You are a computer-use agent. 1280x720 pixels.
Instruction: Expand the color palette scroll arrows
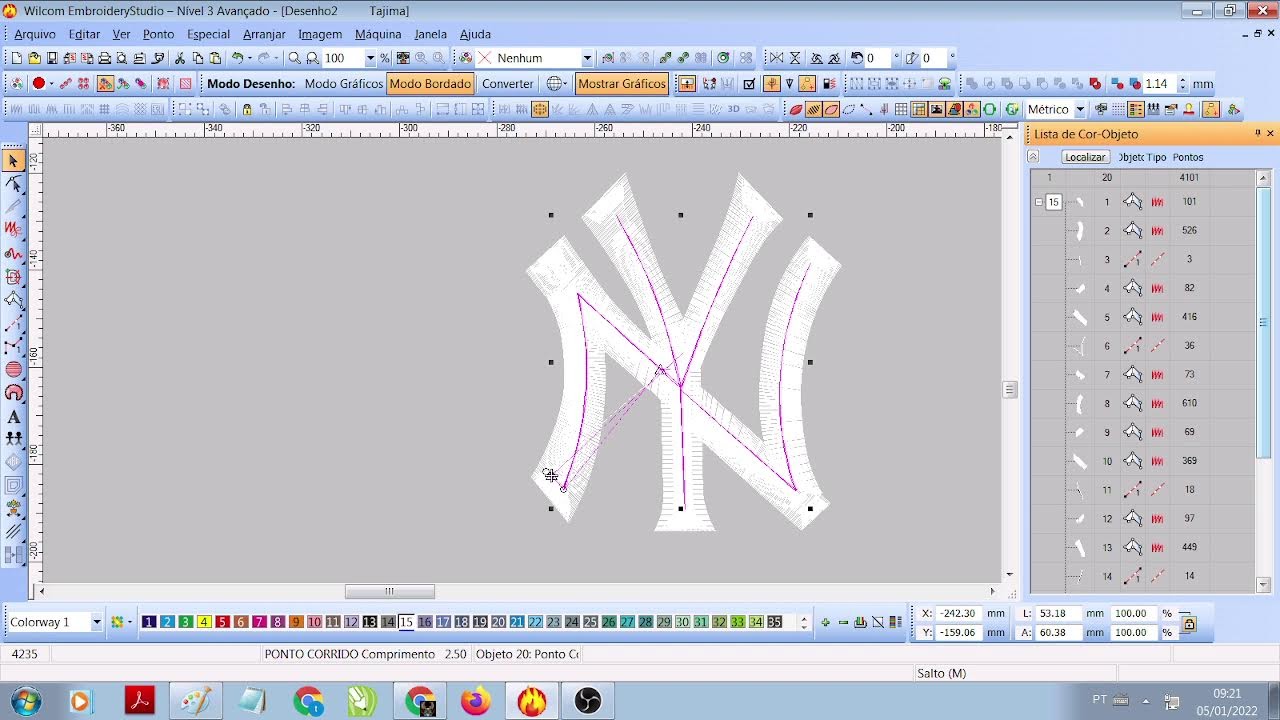pyautogui.click(x=803, y=622)
